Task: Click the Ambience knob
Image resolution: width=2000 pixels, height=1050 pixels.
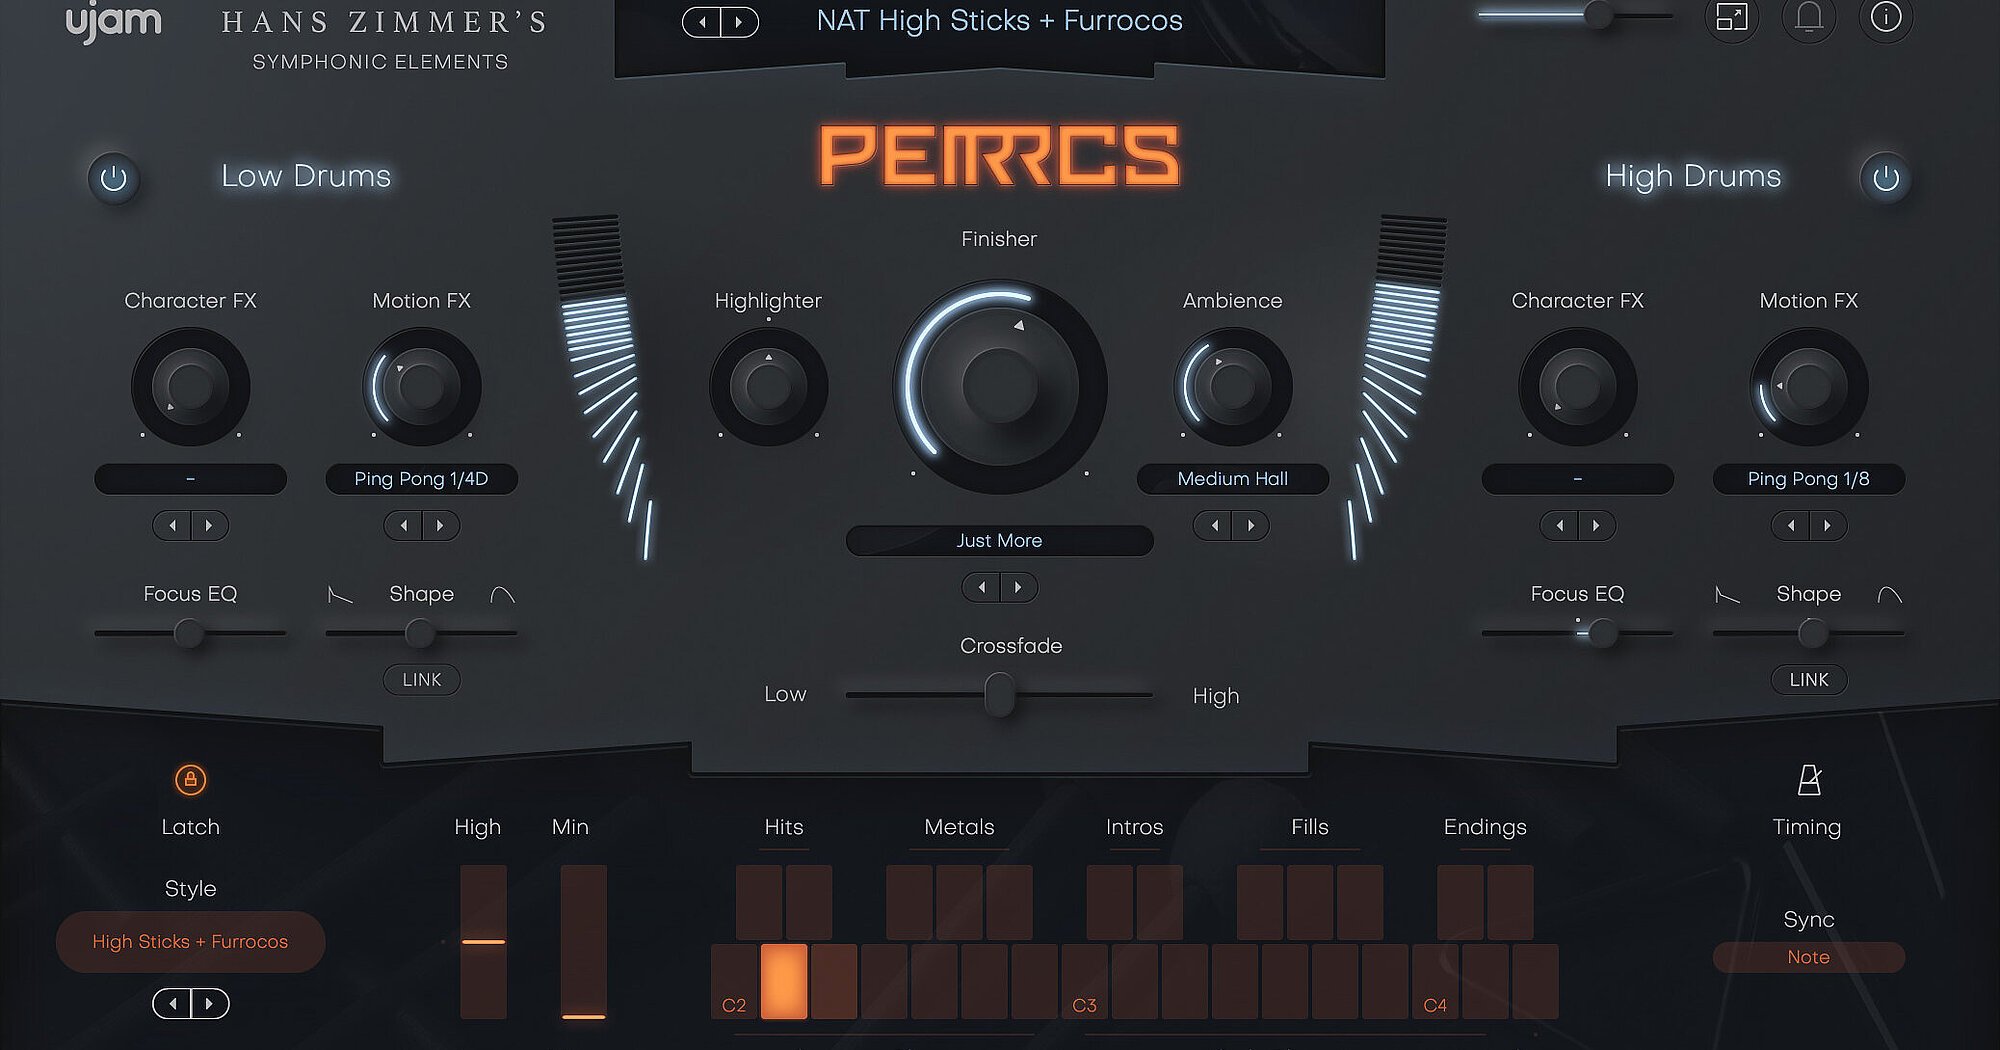Action: (1232, 385)
